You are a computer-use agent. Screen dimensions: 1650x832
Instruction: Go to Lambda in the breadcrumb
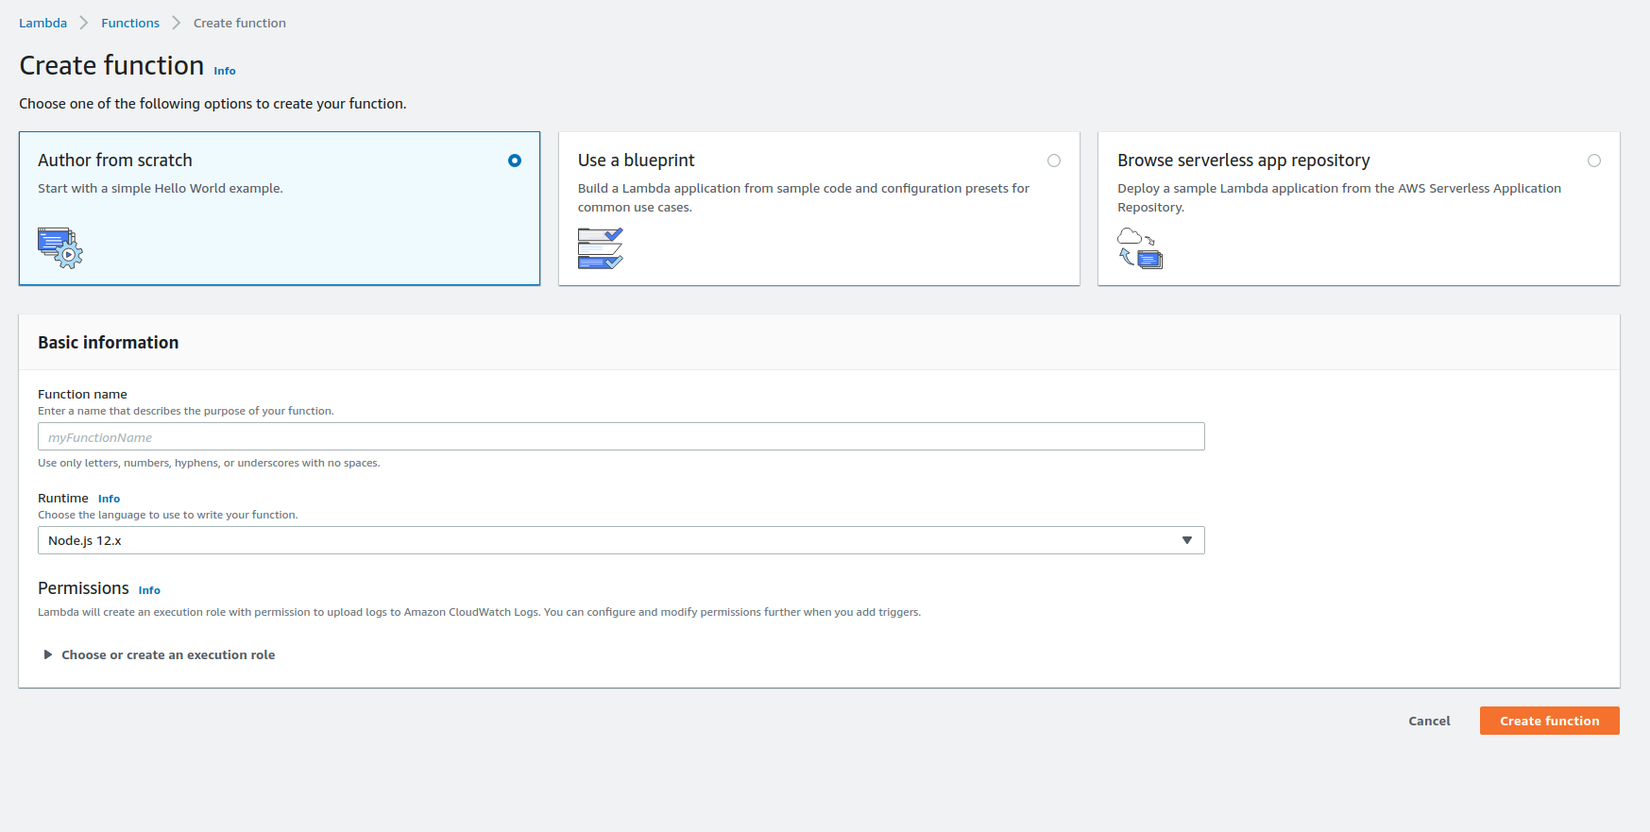(43, 23)
